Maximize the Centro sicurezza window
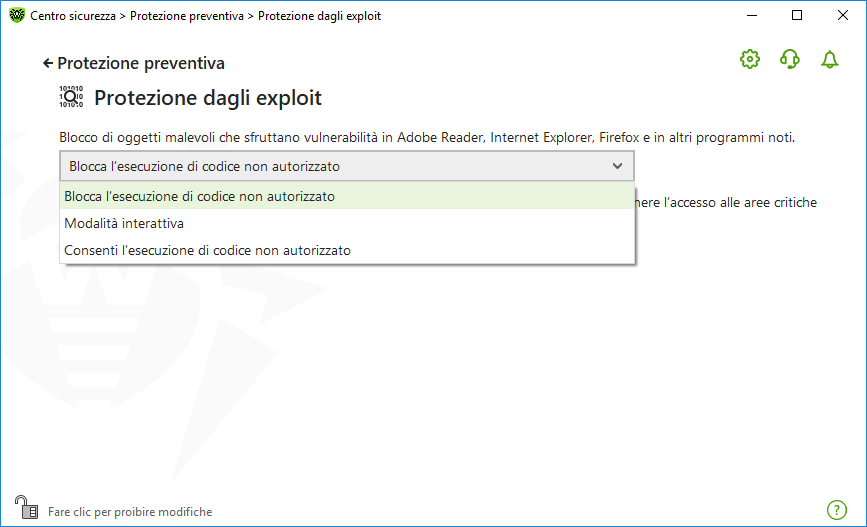This screenshot has width=867, height=527. coord(797,16)
